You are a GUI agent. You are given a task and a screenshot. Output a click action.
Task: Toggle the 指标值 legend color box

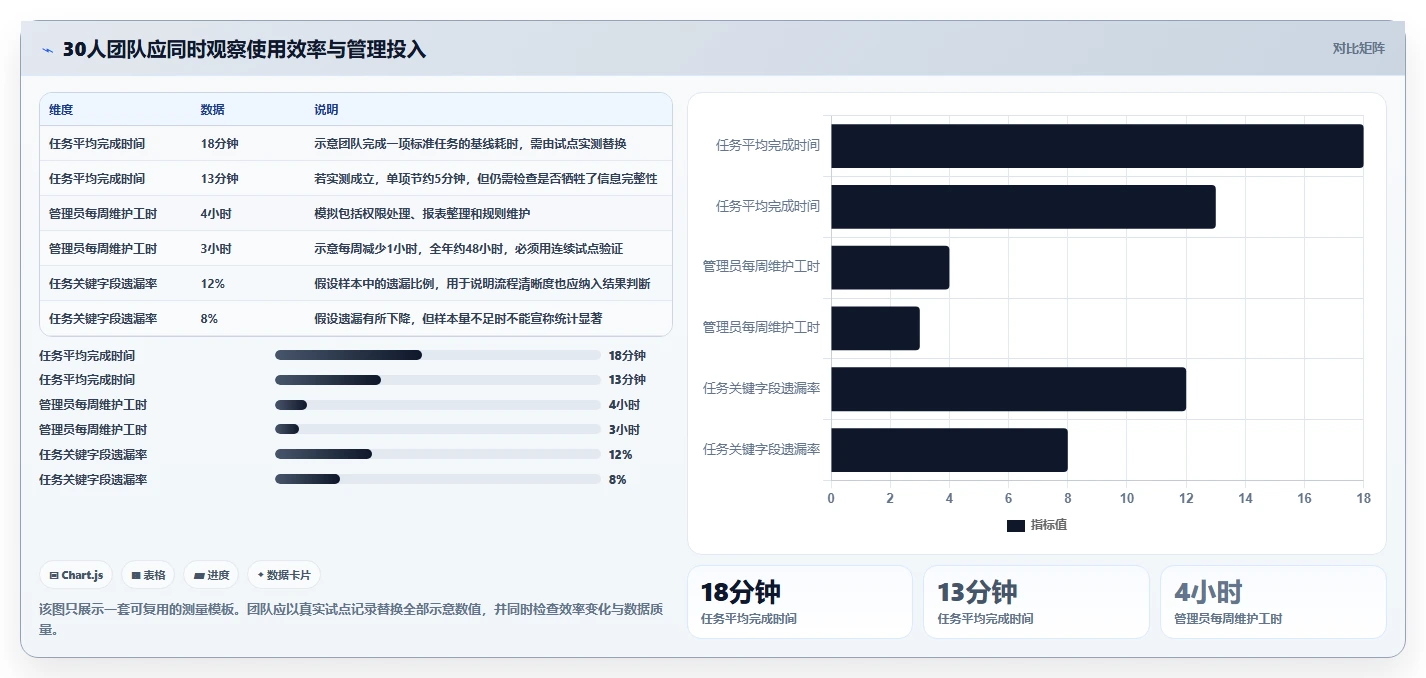[1016, 525]
